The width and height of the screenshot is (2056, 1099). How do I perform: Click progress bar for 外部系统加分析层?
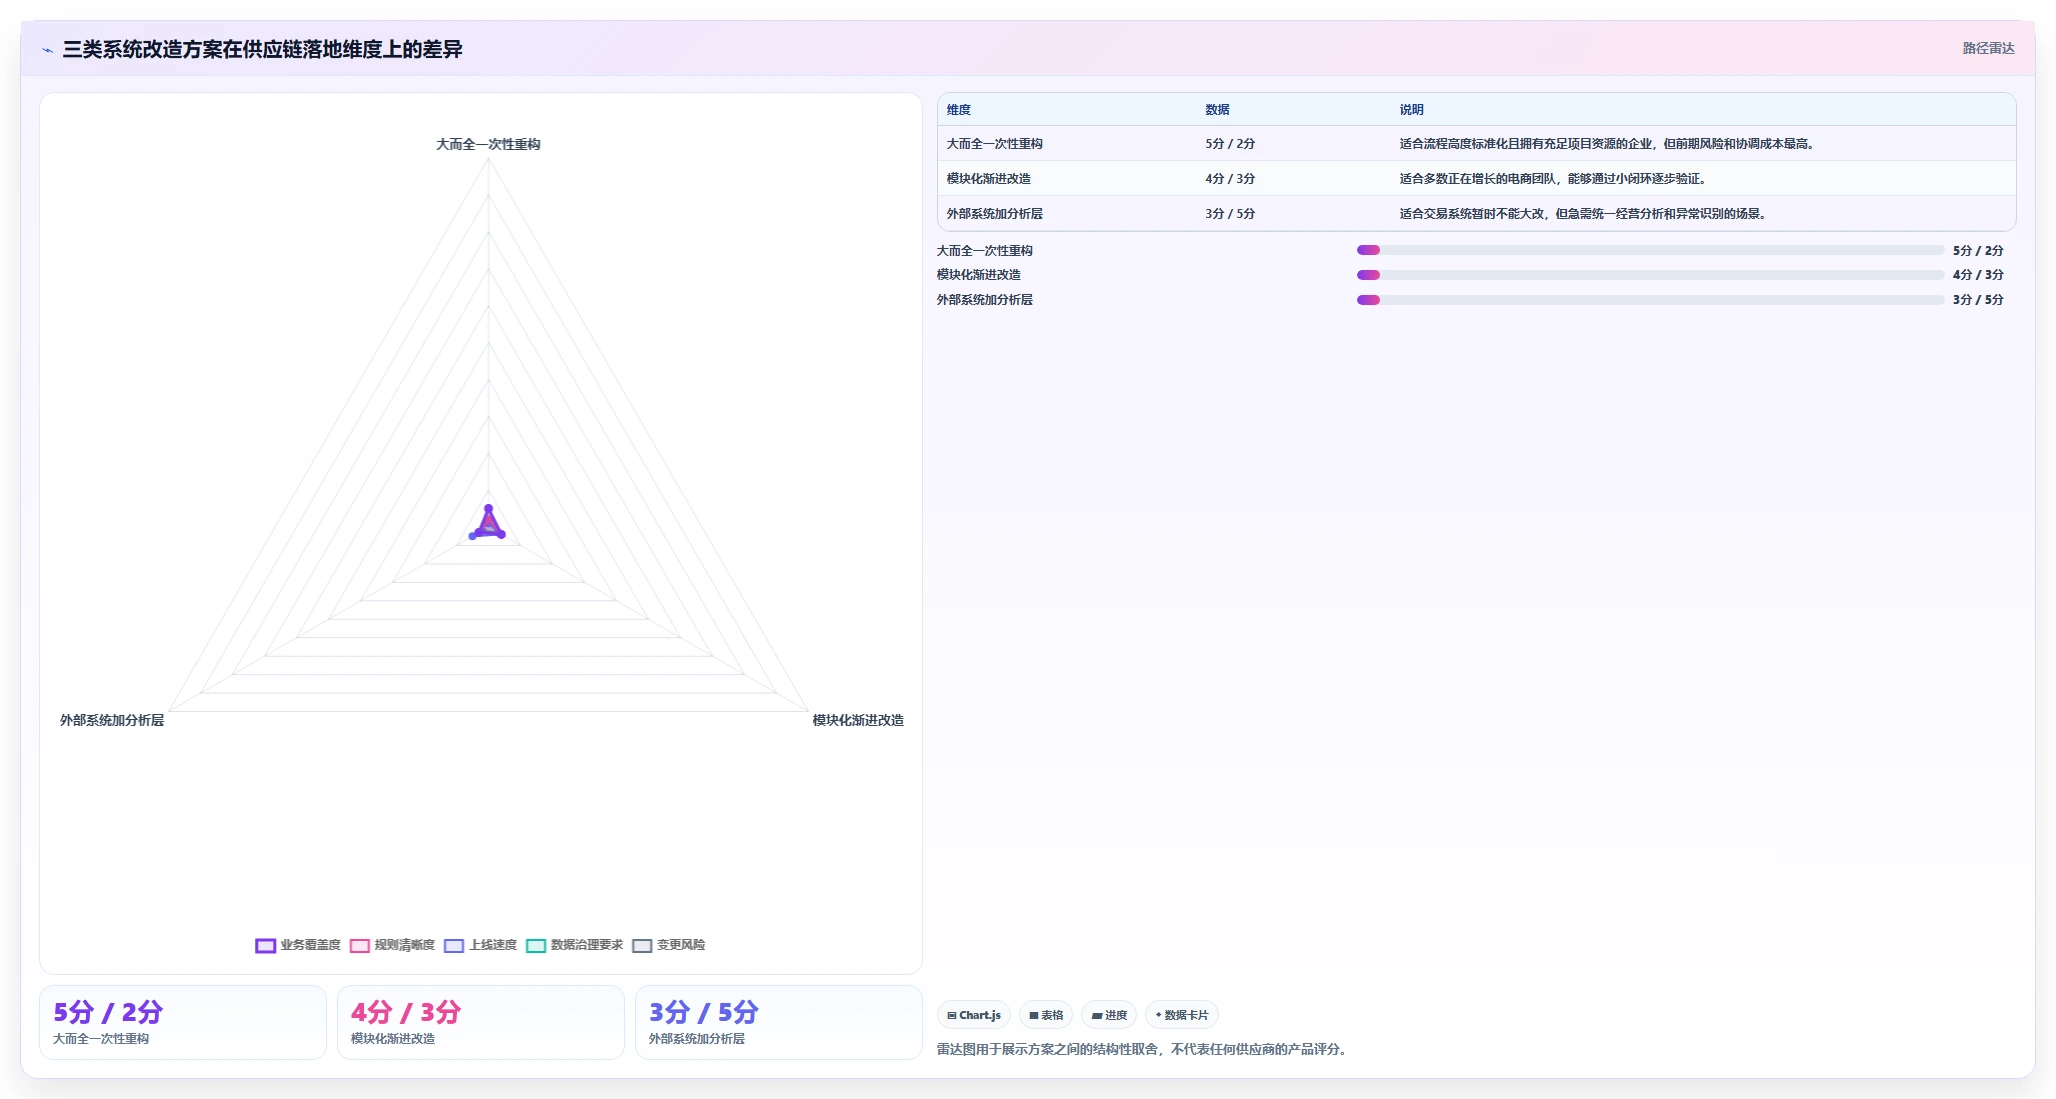pos(1650,300)
